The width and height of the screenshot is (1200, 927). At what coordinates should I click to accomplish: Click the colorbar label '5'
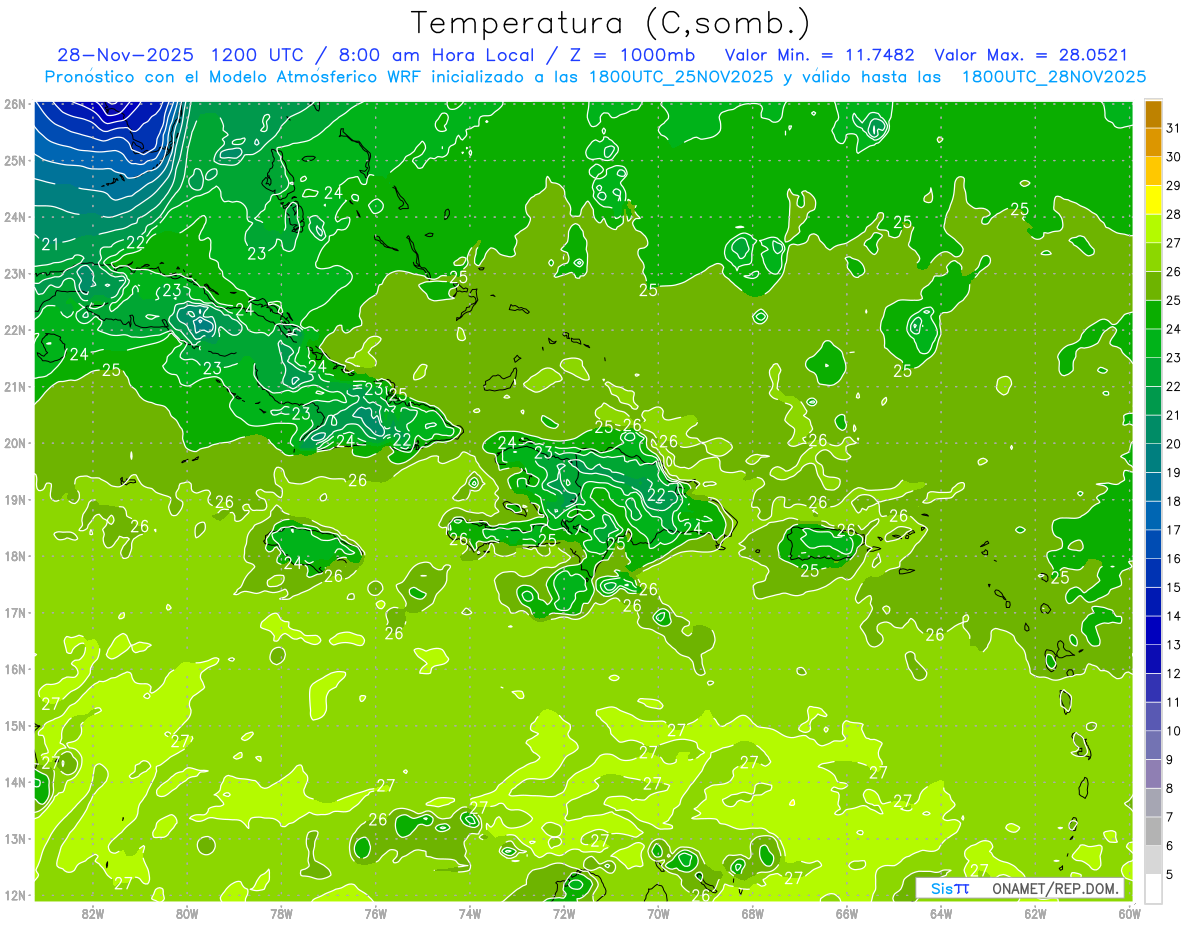point(1171,874)
